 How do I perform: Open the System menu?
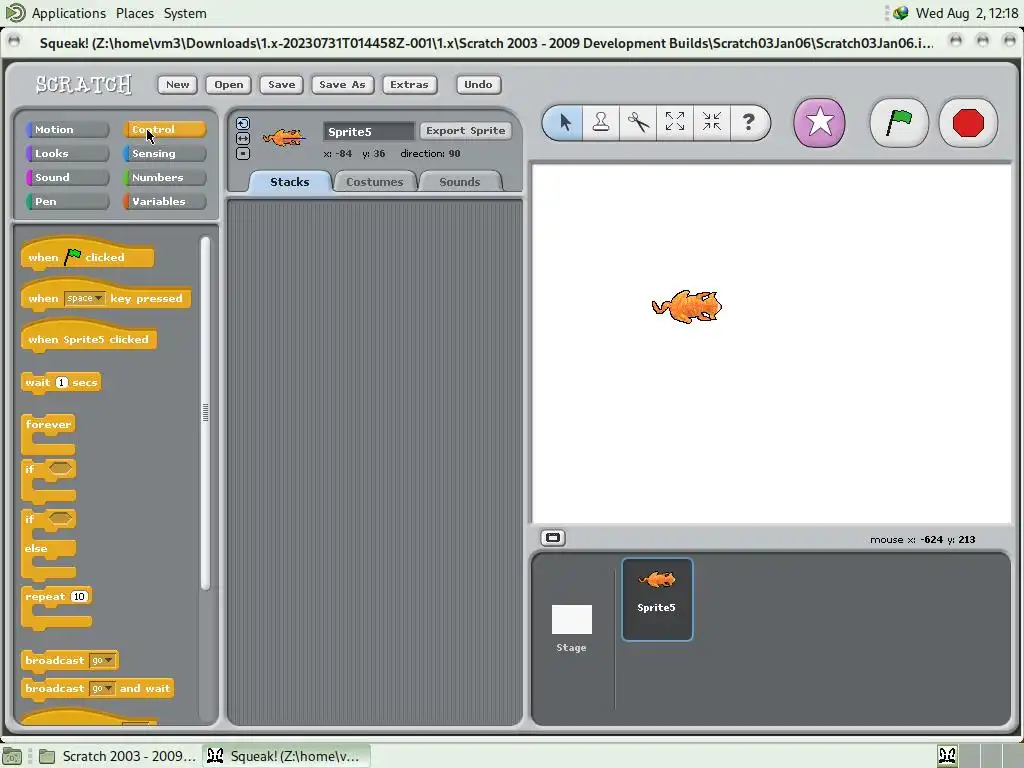coord(185,13)
